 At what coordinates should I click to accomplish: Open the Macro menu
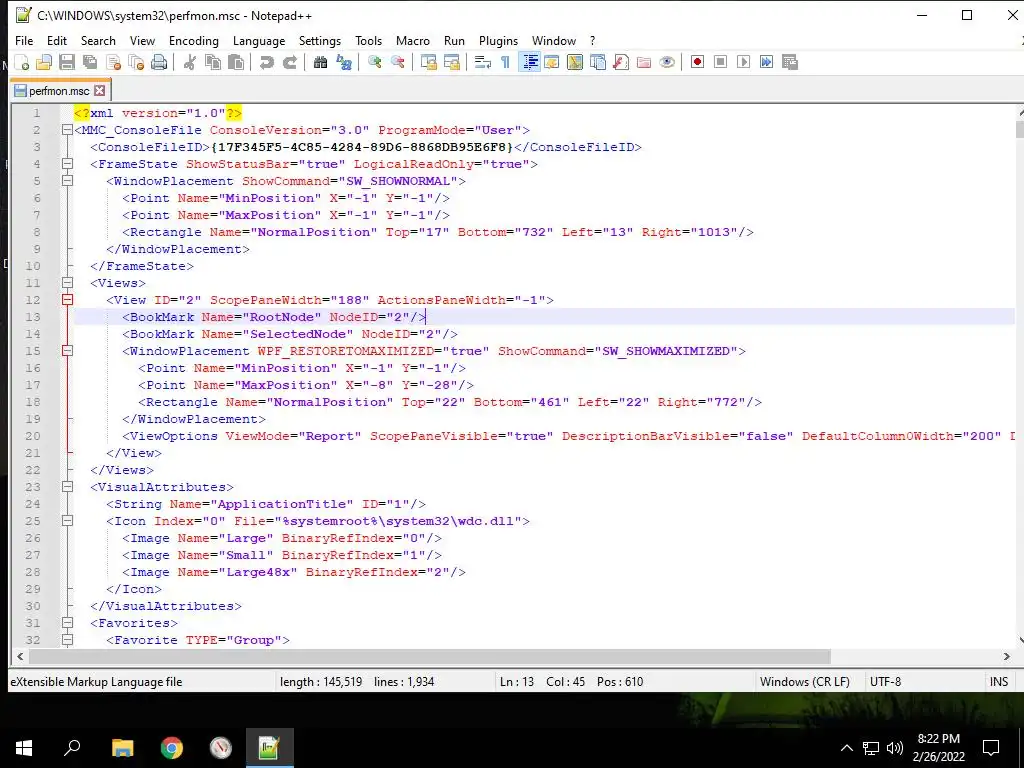[413, 40]
